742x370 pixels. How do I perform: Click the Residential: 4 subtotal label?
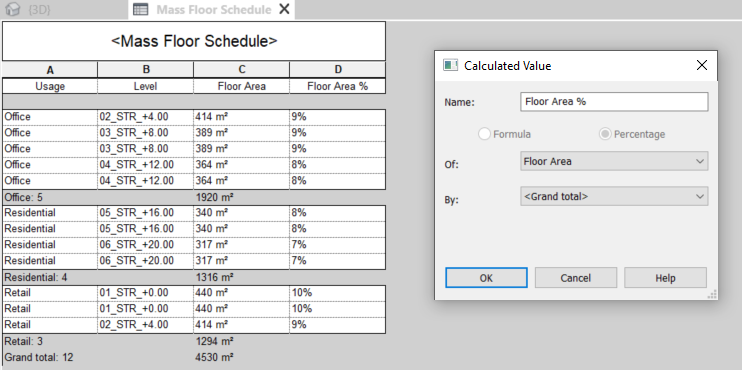(x=35, y=277)
